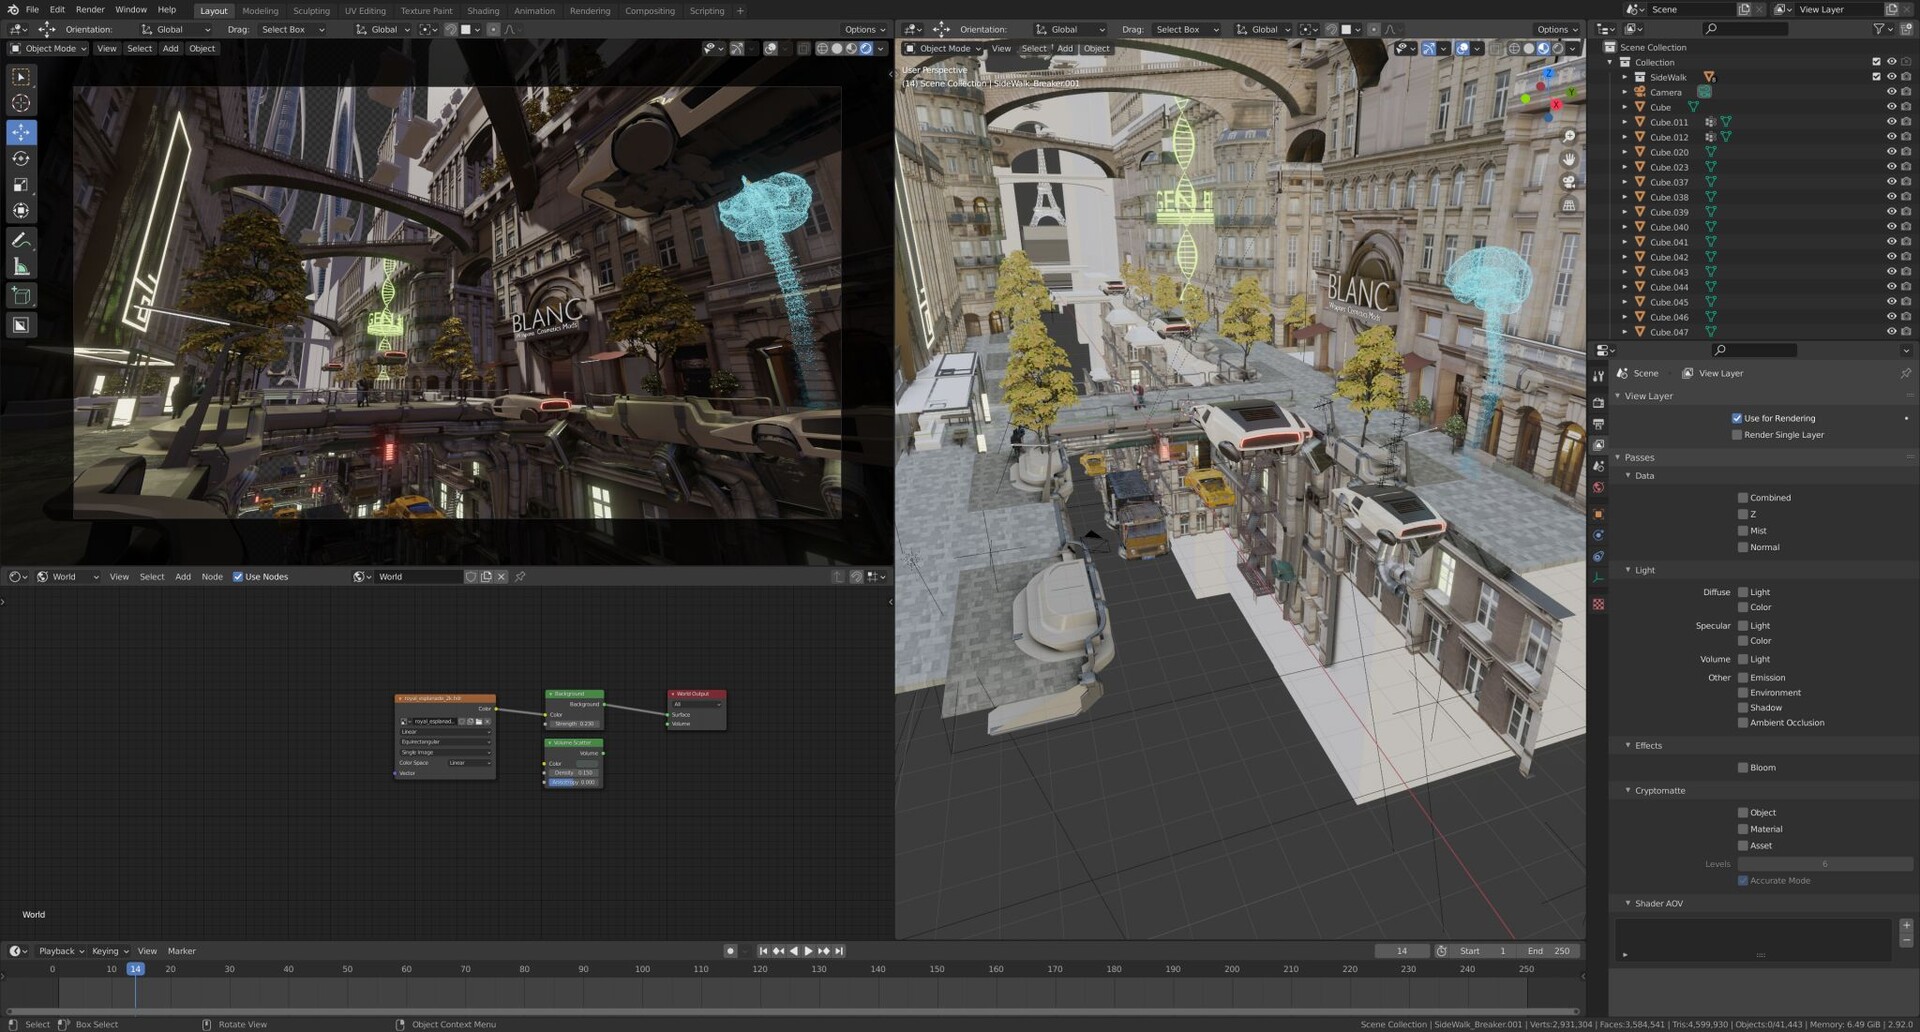This screenshot has width=1920, height=1032.
Task: Open the Node menu in shader editor
Action: pos(212,577)
